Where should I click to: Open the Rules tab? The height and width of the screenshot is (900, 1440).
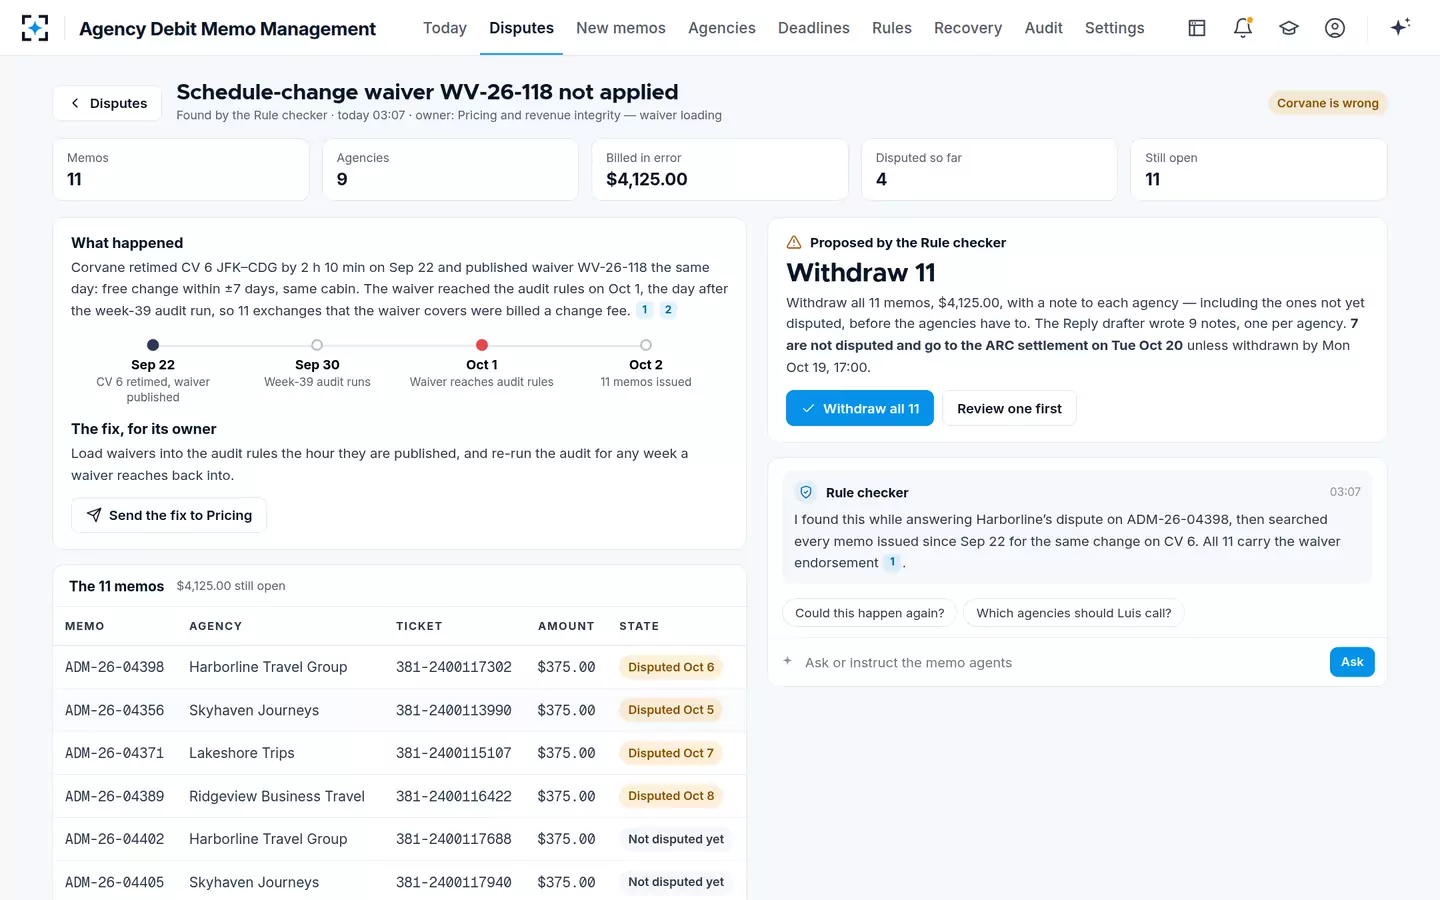point(892,28)
